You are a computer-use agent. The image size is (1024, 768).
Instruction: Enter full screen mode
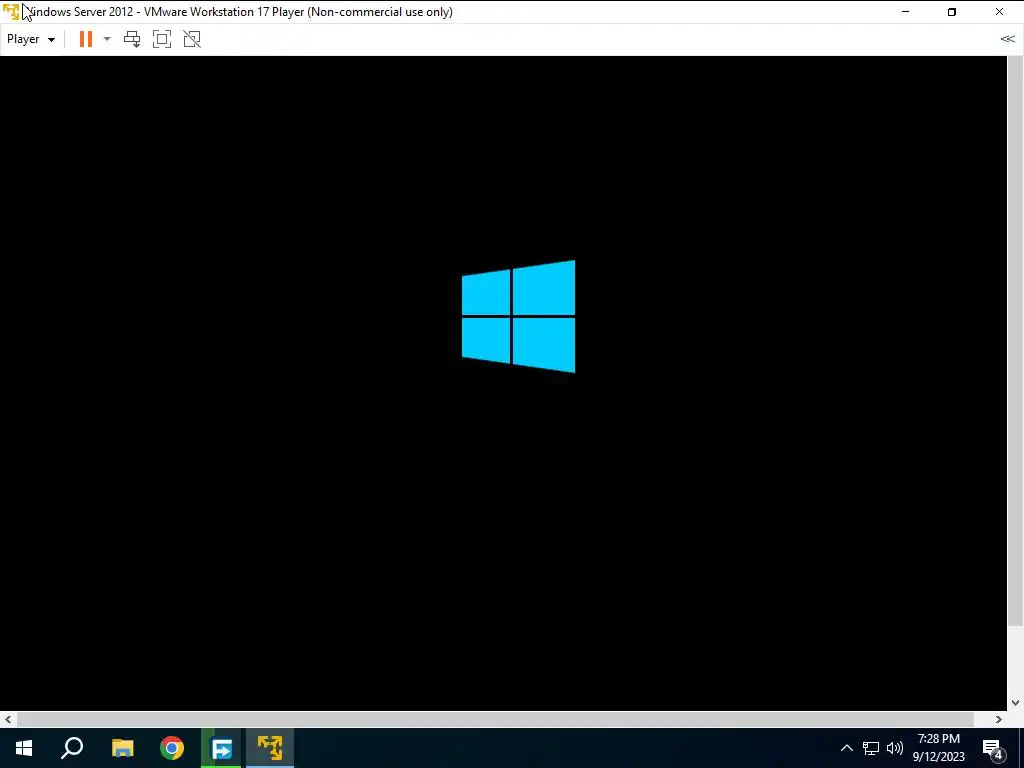(162, 39)
